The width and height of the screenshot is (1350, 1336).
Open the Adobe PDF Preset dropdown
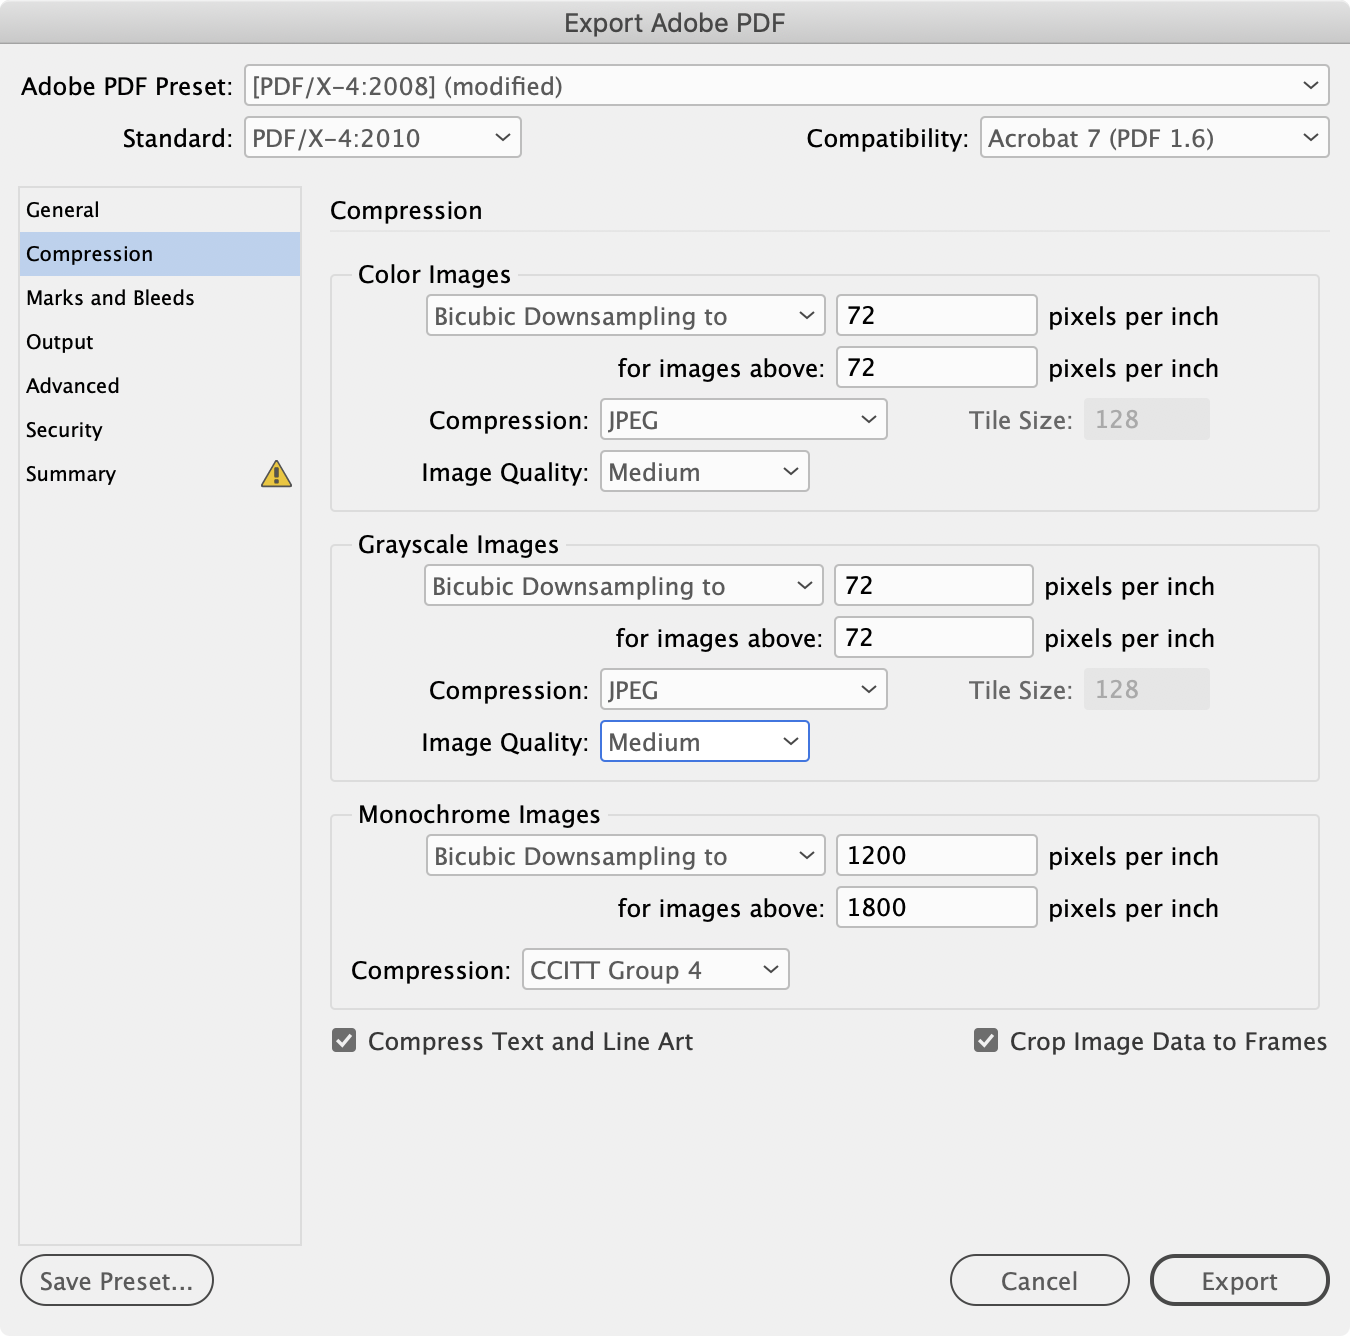point(789,86)
